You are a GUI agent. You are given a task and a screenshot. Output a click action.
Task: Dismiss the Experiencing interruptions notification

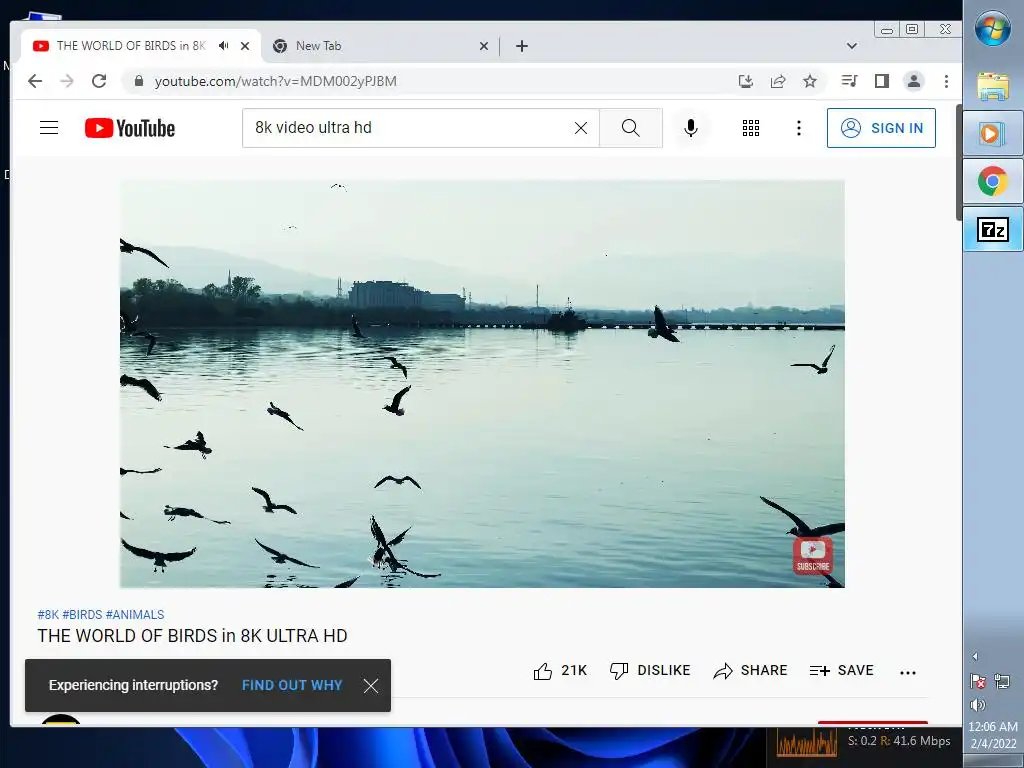[371, 686]
